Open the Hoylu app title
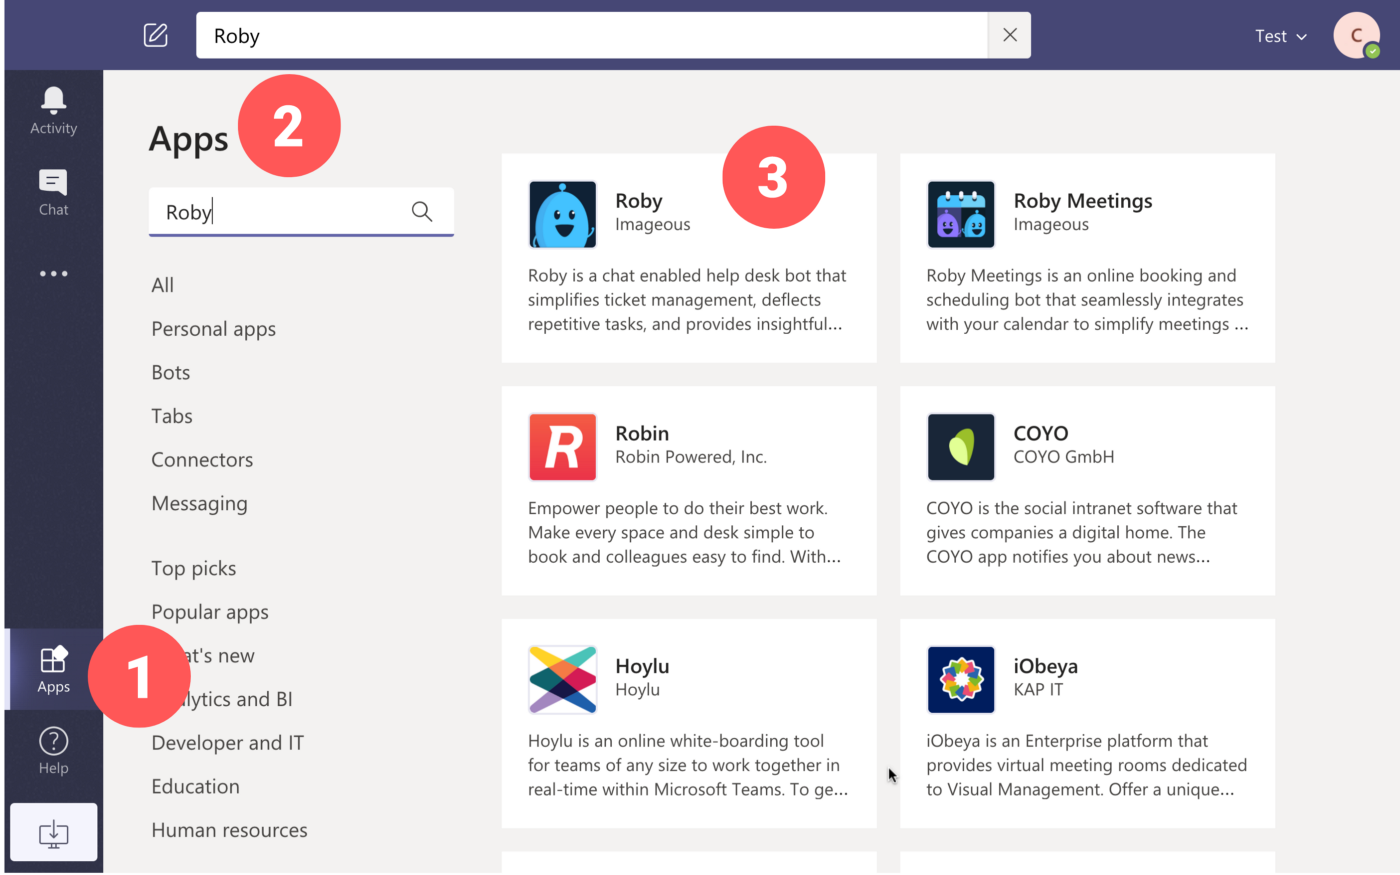Viewport: 1400px width, 875px height. [x=642, y=666]
